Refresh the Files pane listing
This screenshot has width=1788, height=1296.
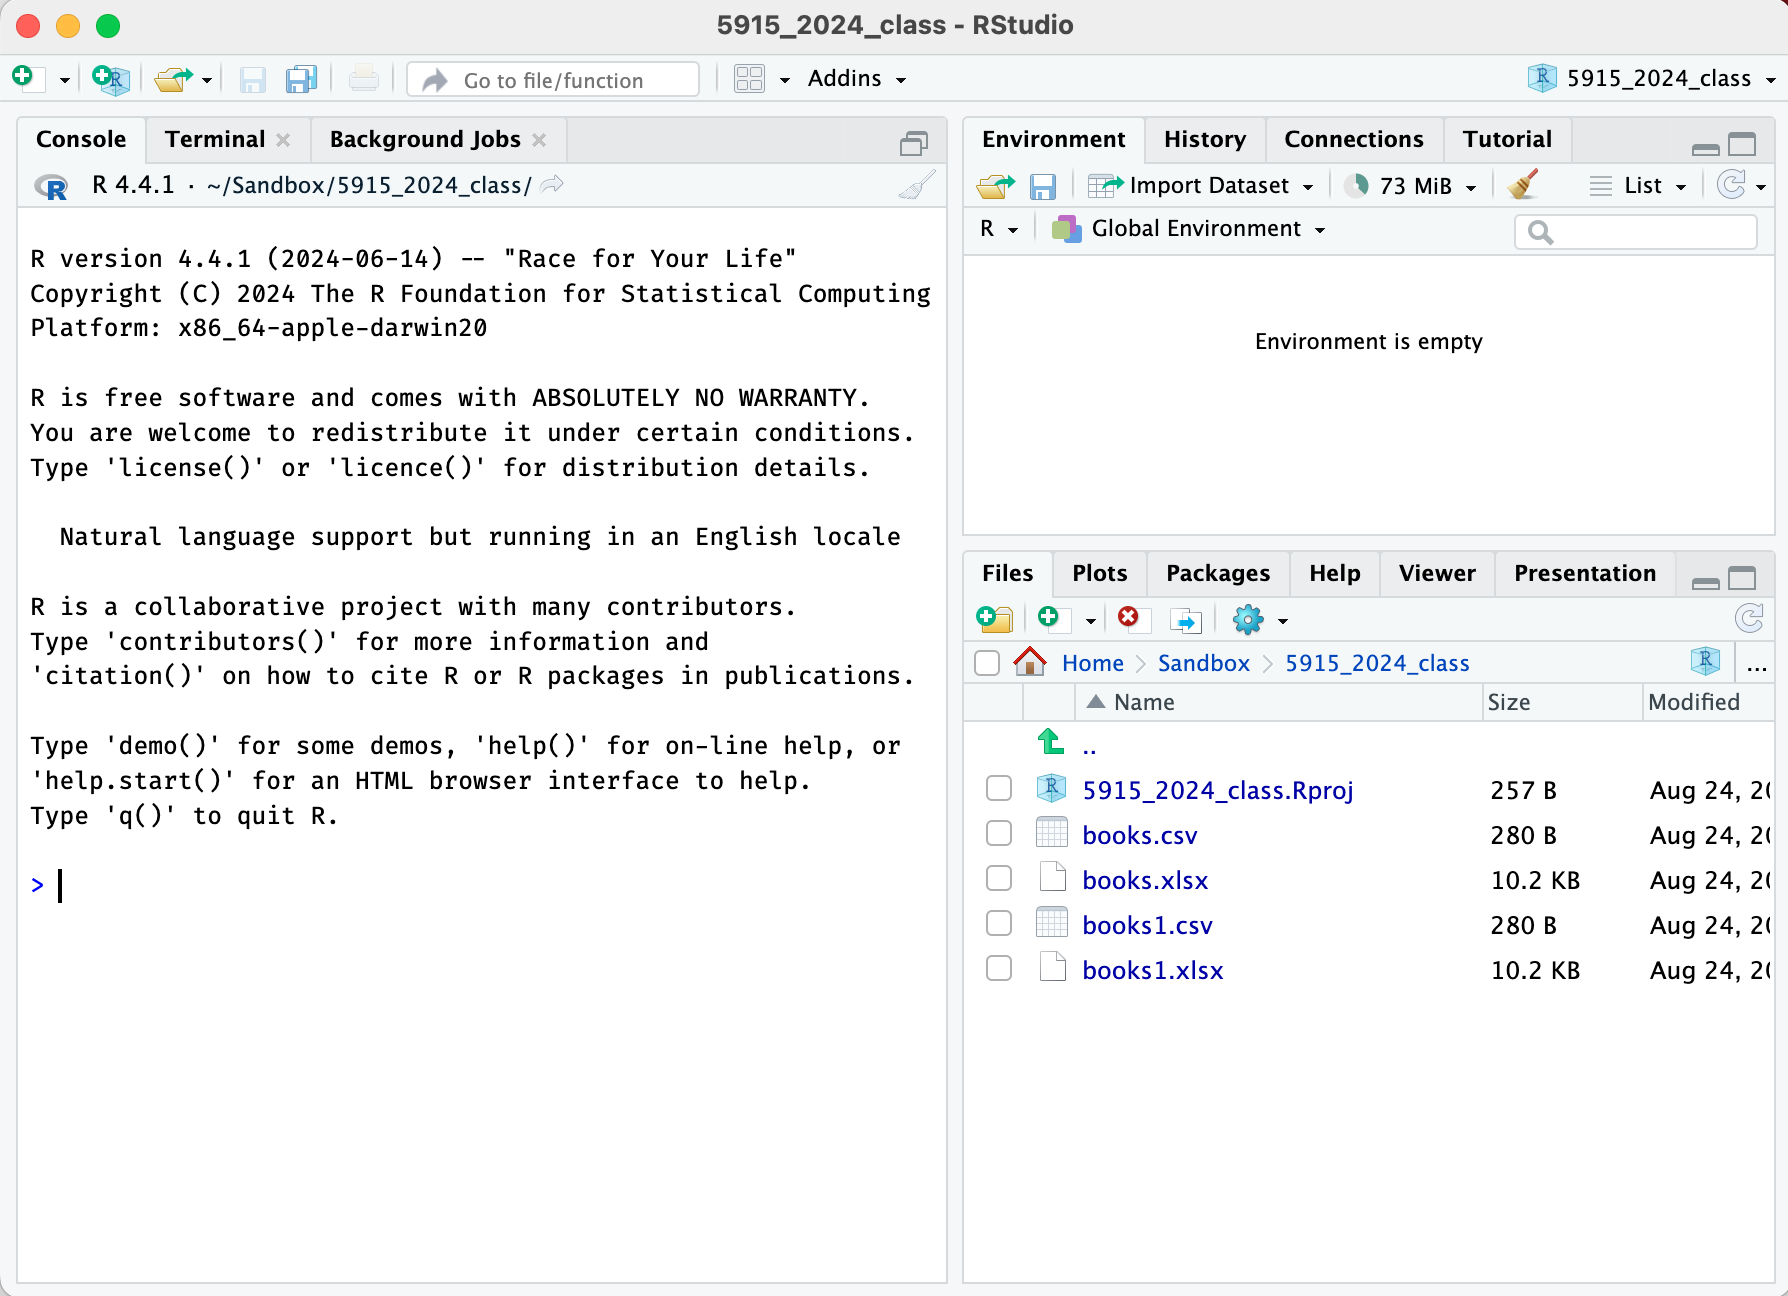1749,619
